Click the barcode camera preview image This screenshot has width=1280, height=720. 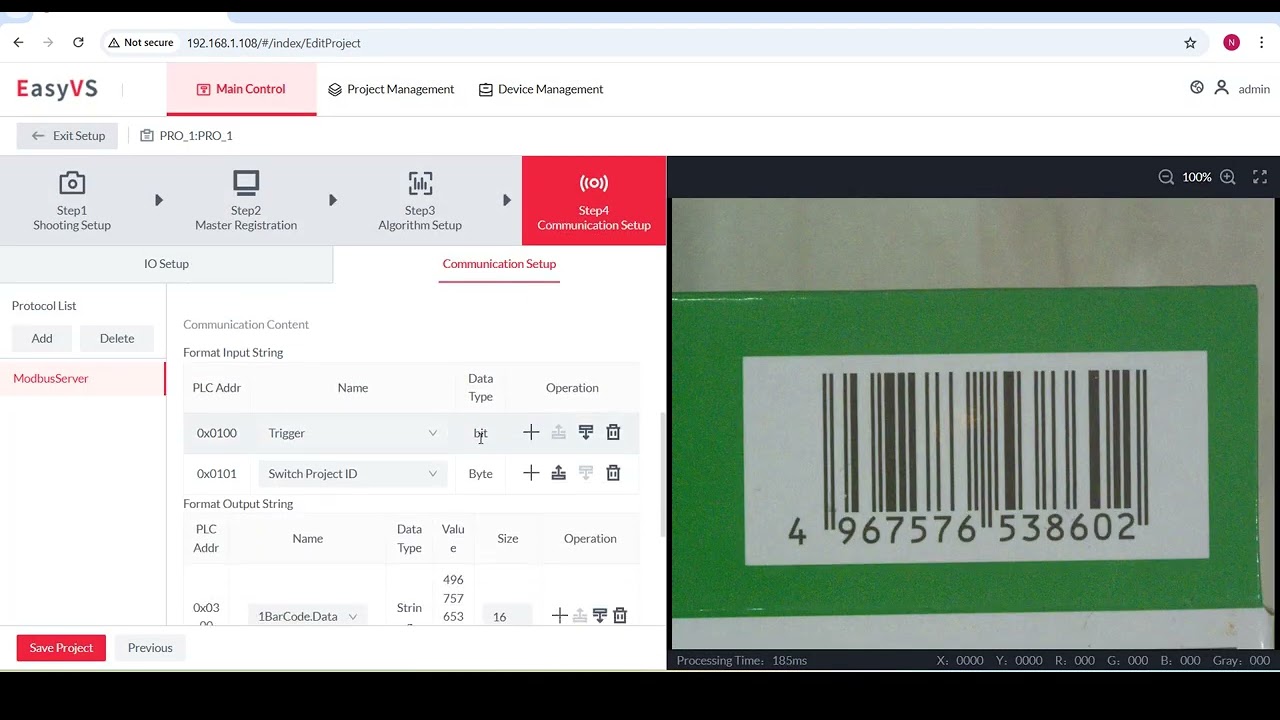973,423
